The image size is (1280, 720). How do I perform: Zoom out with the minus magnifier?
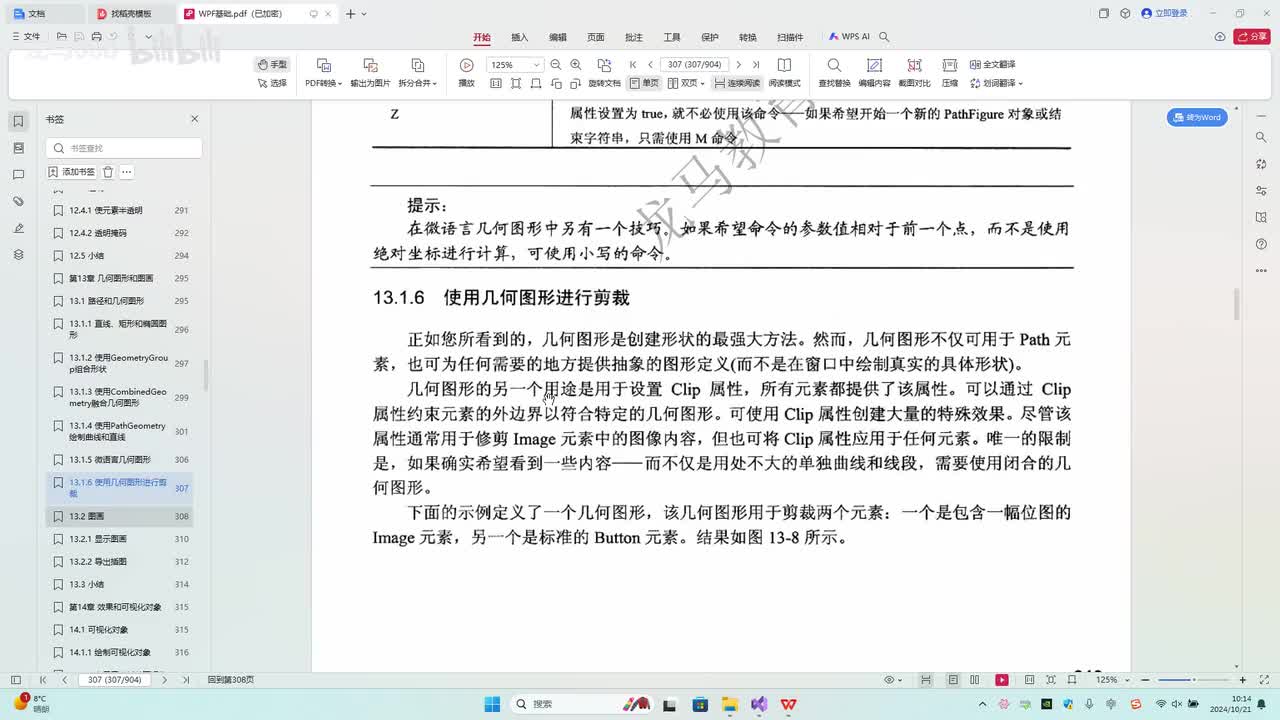coord(556,65)
